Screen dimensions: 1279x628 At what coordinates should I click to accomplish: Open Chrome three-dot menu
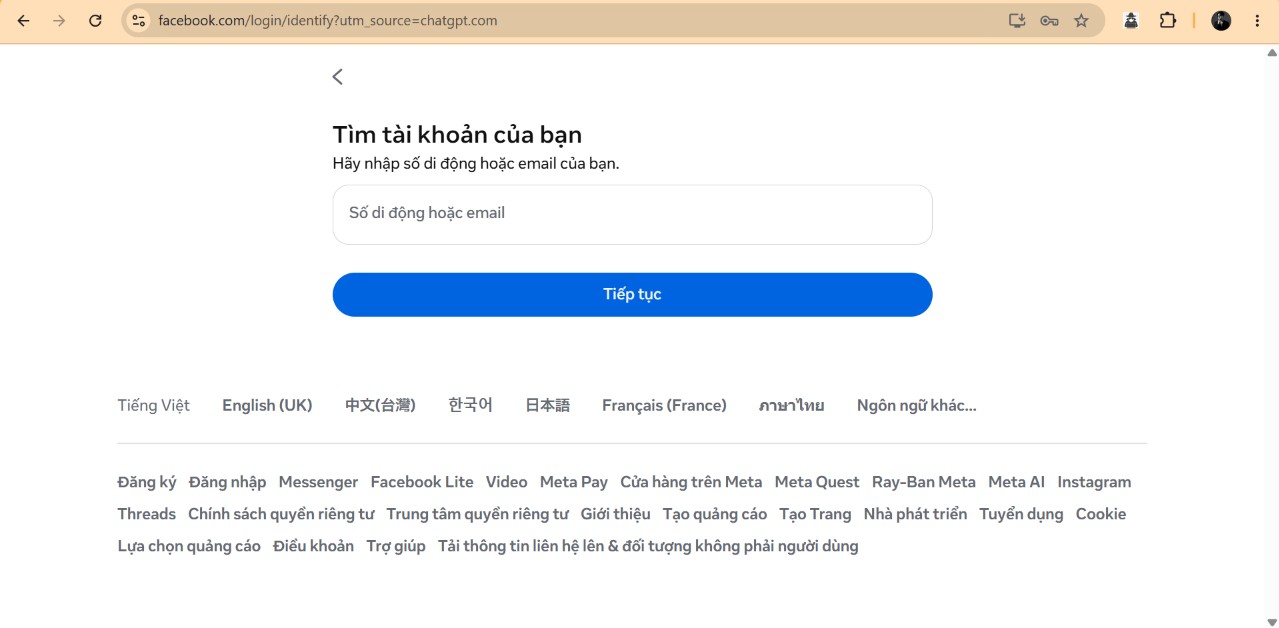tap(1257, 20)
